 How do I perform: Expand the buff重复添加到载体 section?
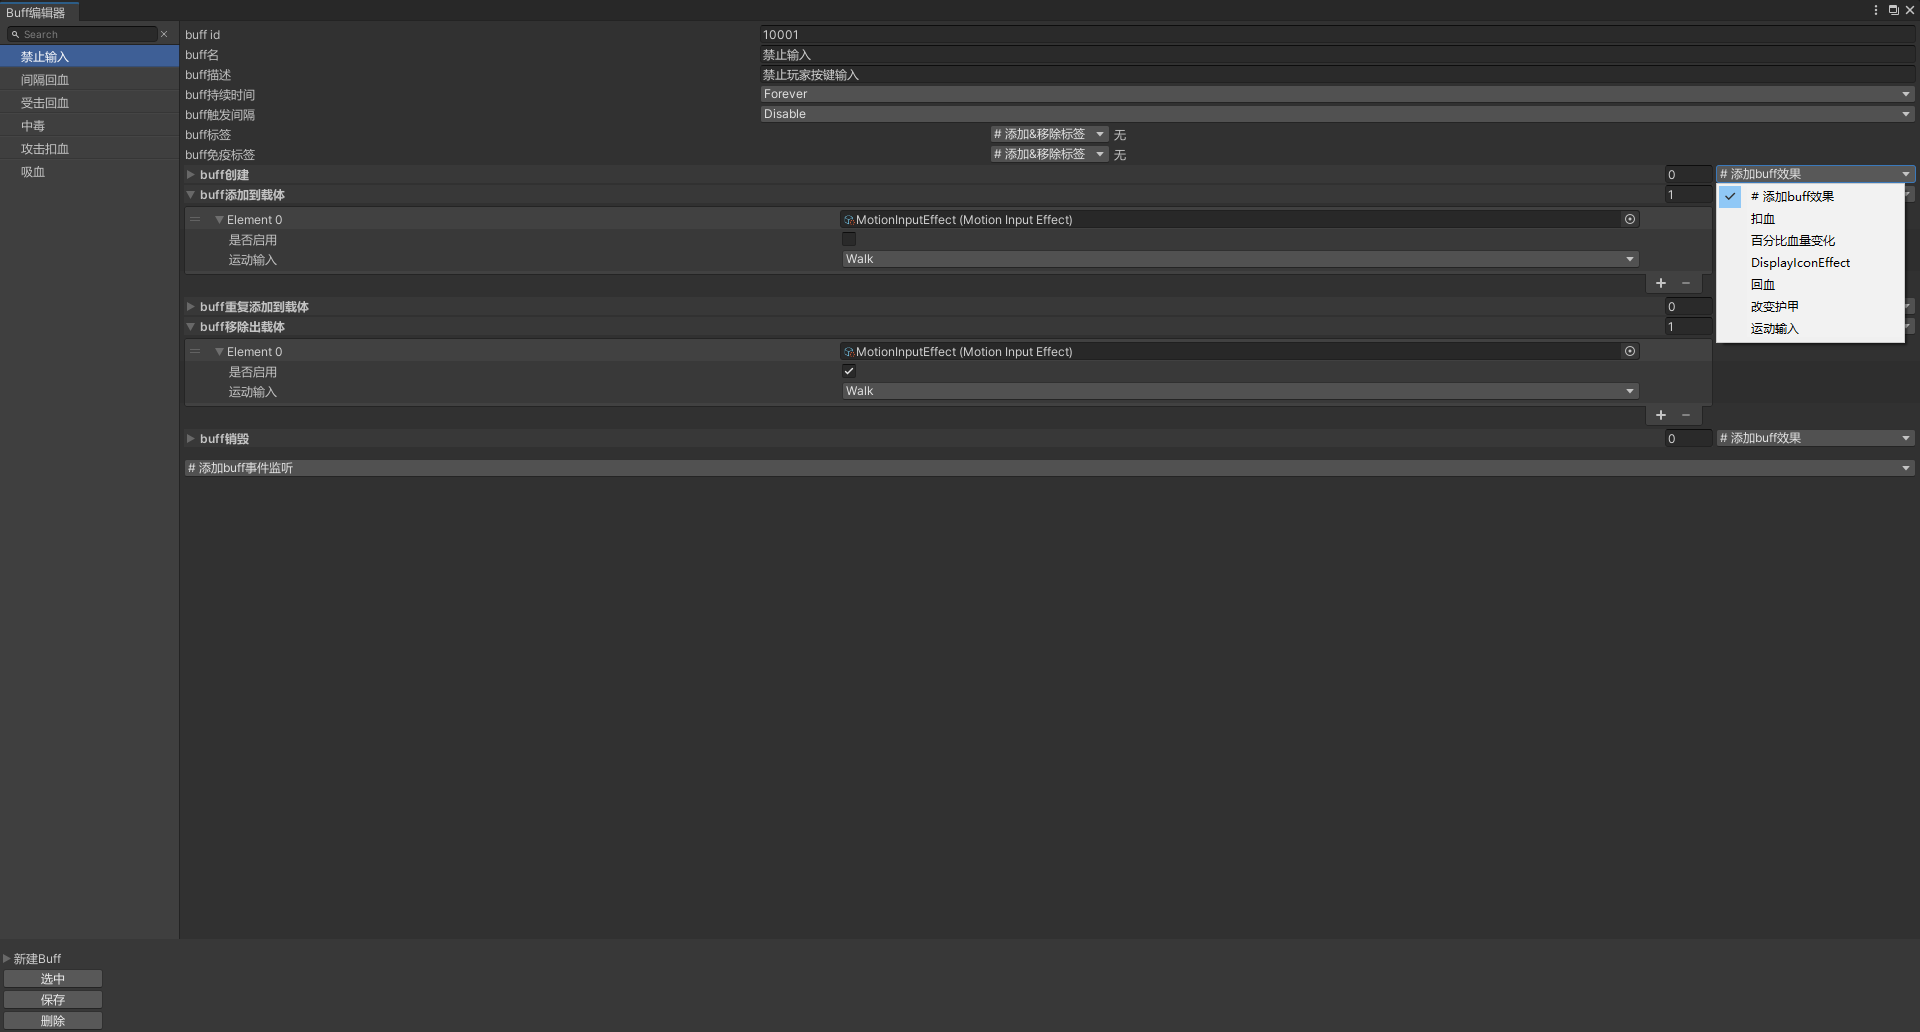(190, 307)
